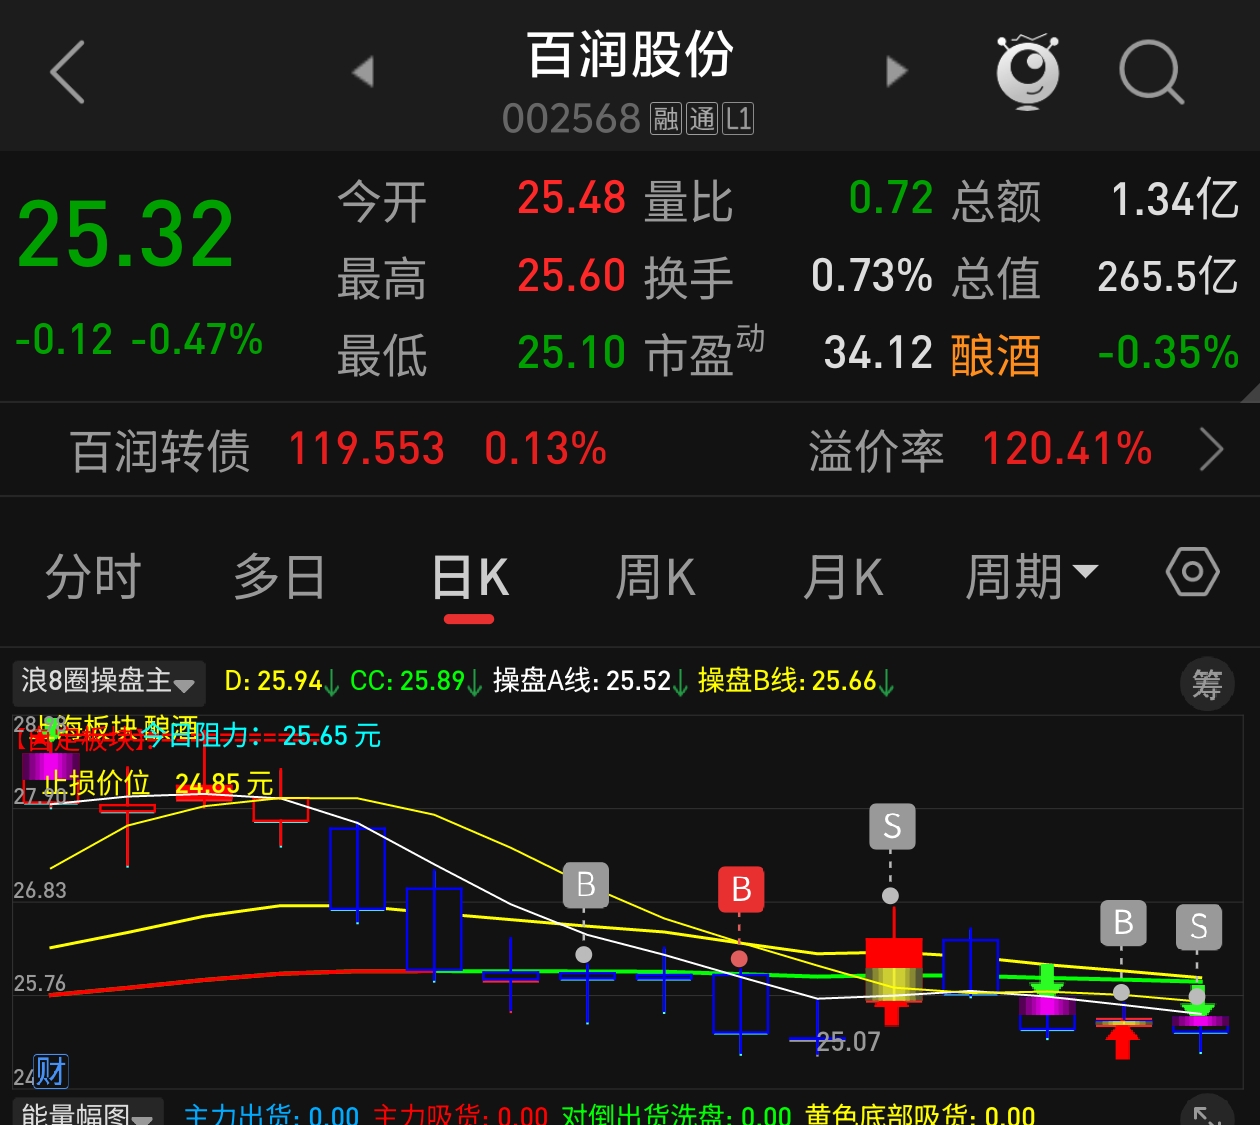This screenshot has height=1125, width=1260.
Task: Tap the 最高 value 25.60
Action: 571,276
